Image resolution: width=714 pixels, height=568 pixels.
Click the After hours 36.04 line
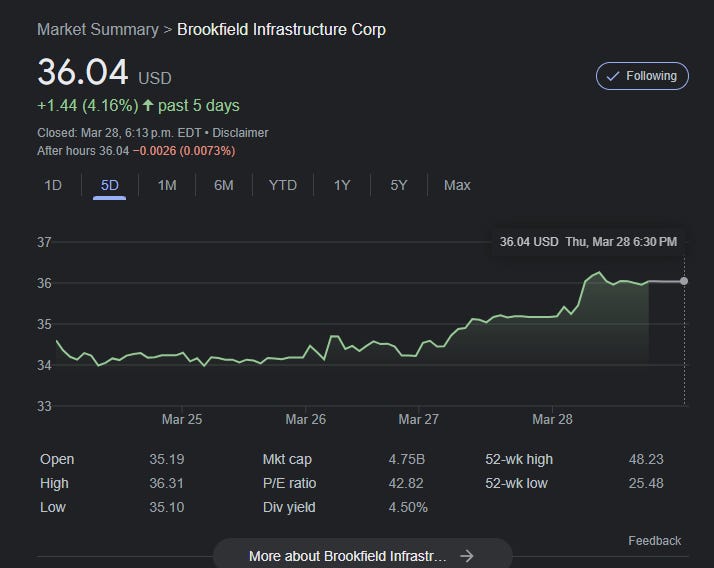point(136,151)
